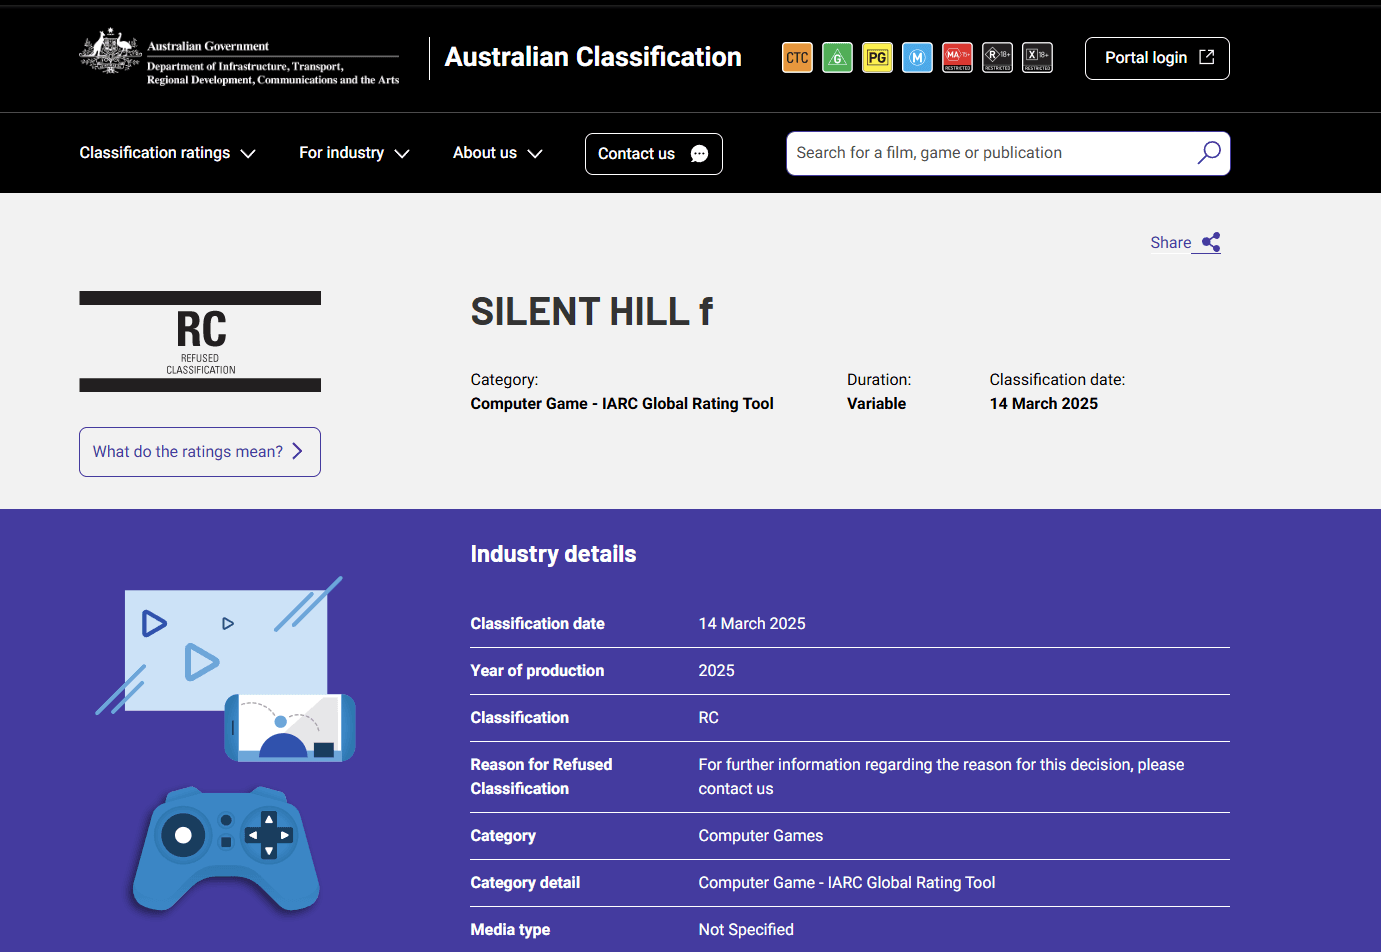Click the CTC rating icon
This screenshot has width=1381, height=952.
tap(797, 58)
